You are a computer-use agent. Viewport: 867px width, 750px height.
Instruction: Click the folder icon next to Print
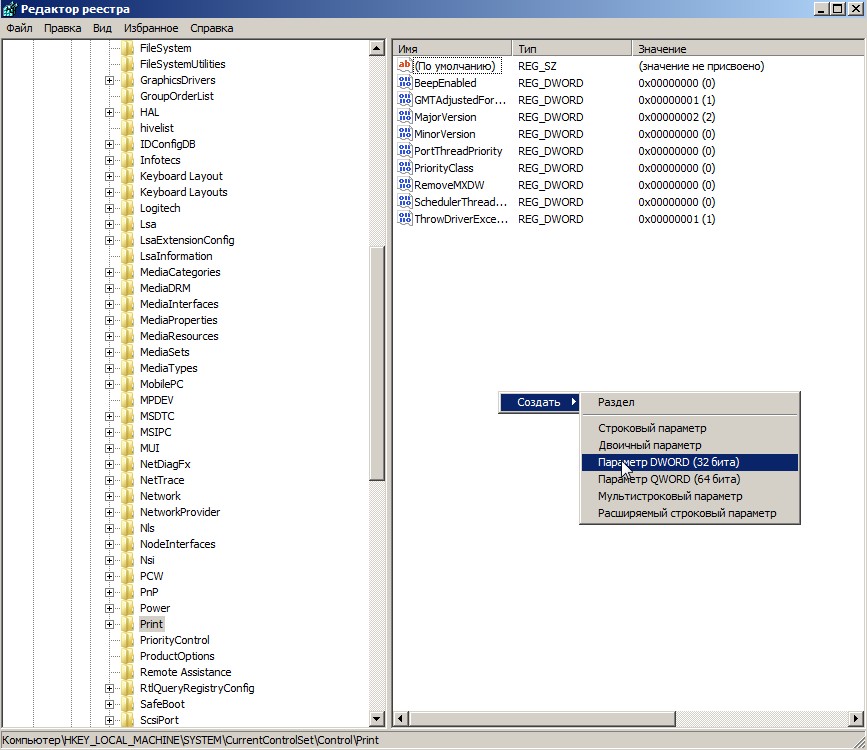127,624
